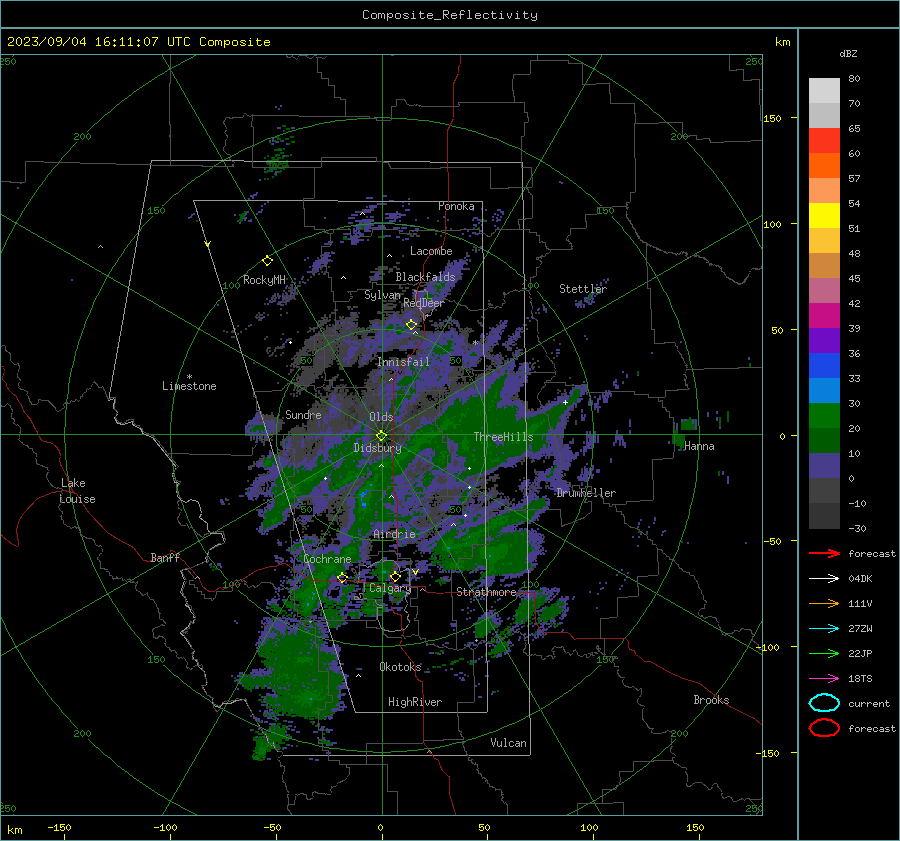Screen dimensions: 900x841
Task: Click the red forecast arrow in legend
Action: (x=824, y=553)
